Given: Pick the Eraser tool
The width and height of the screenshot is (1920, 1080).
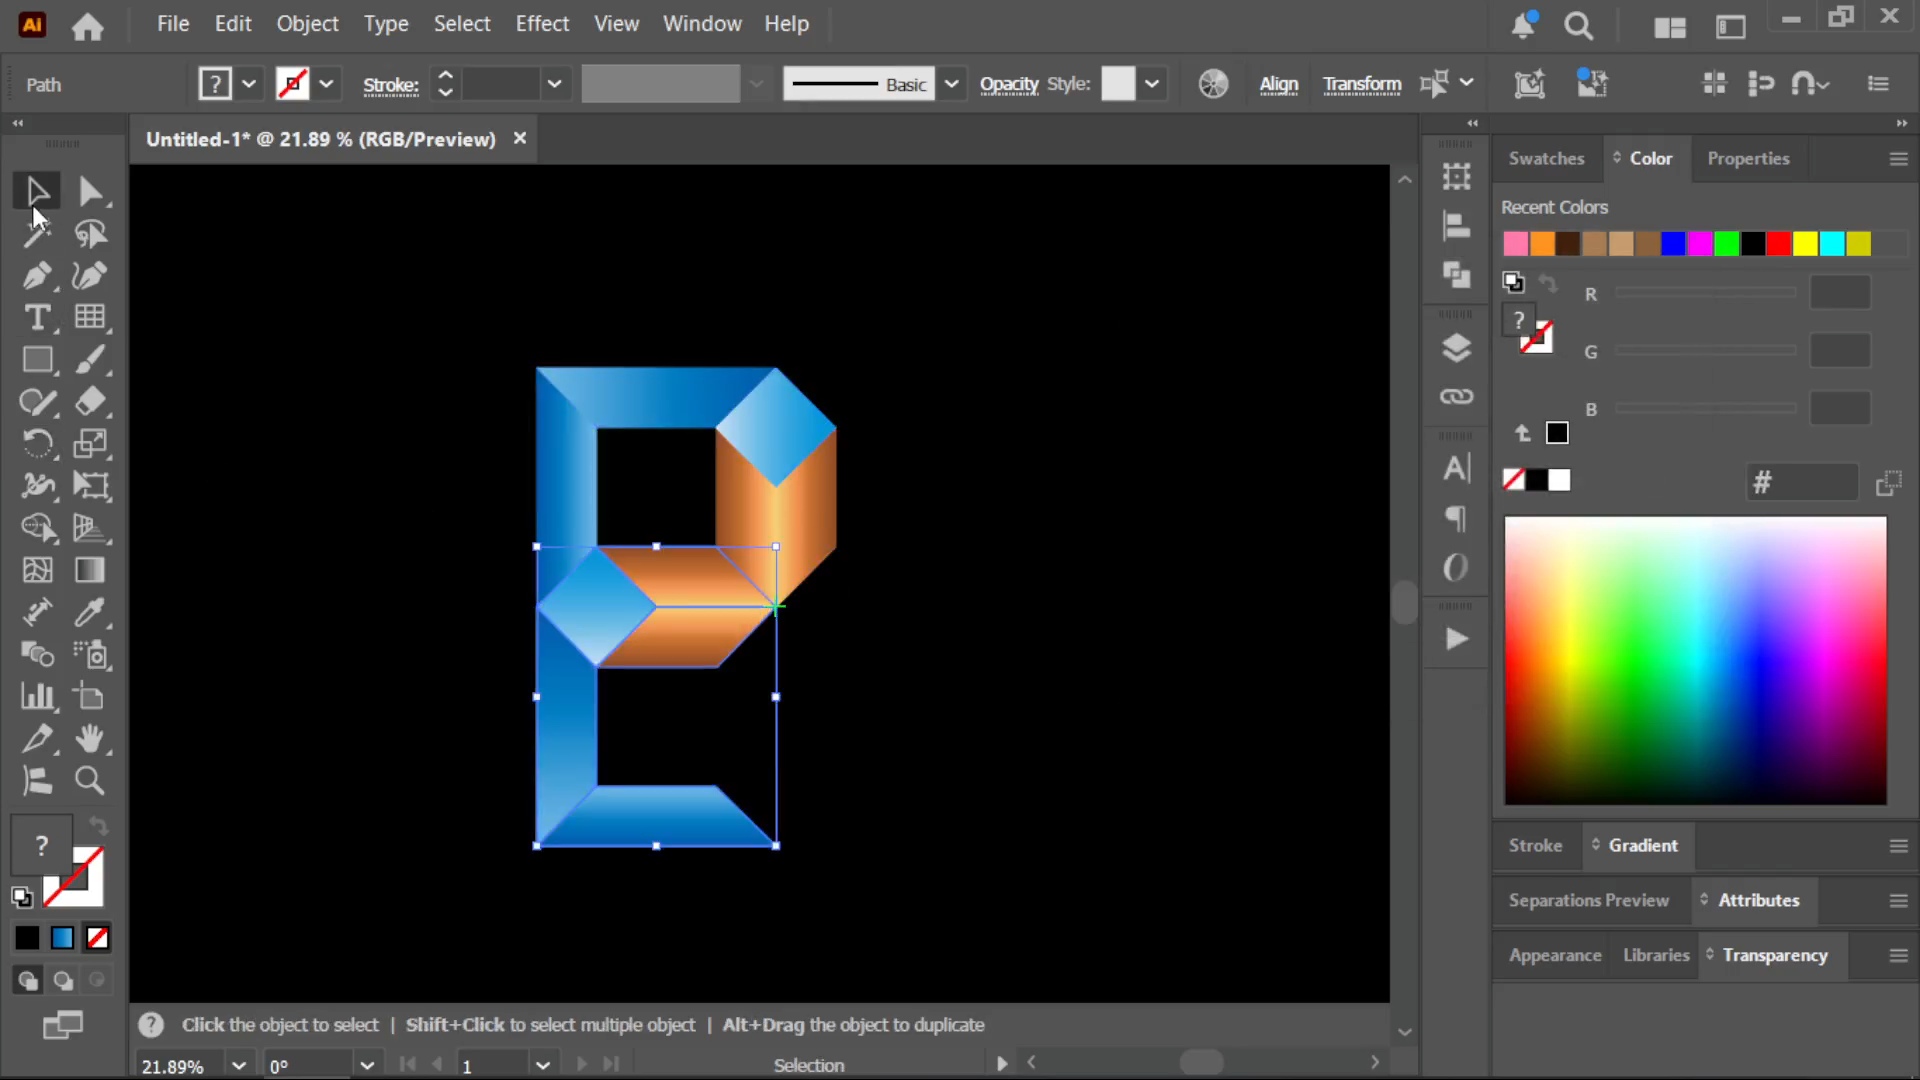Looking at the screenshot, I should (x=90, y=402).
